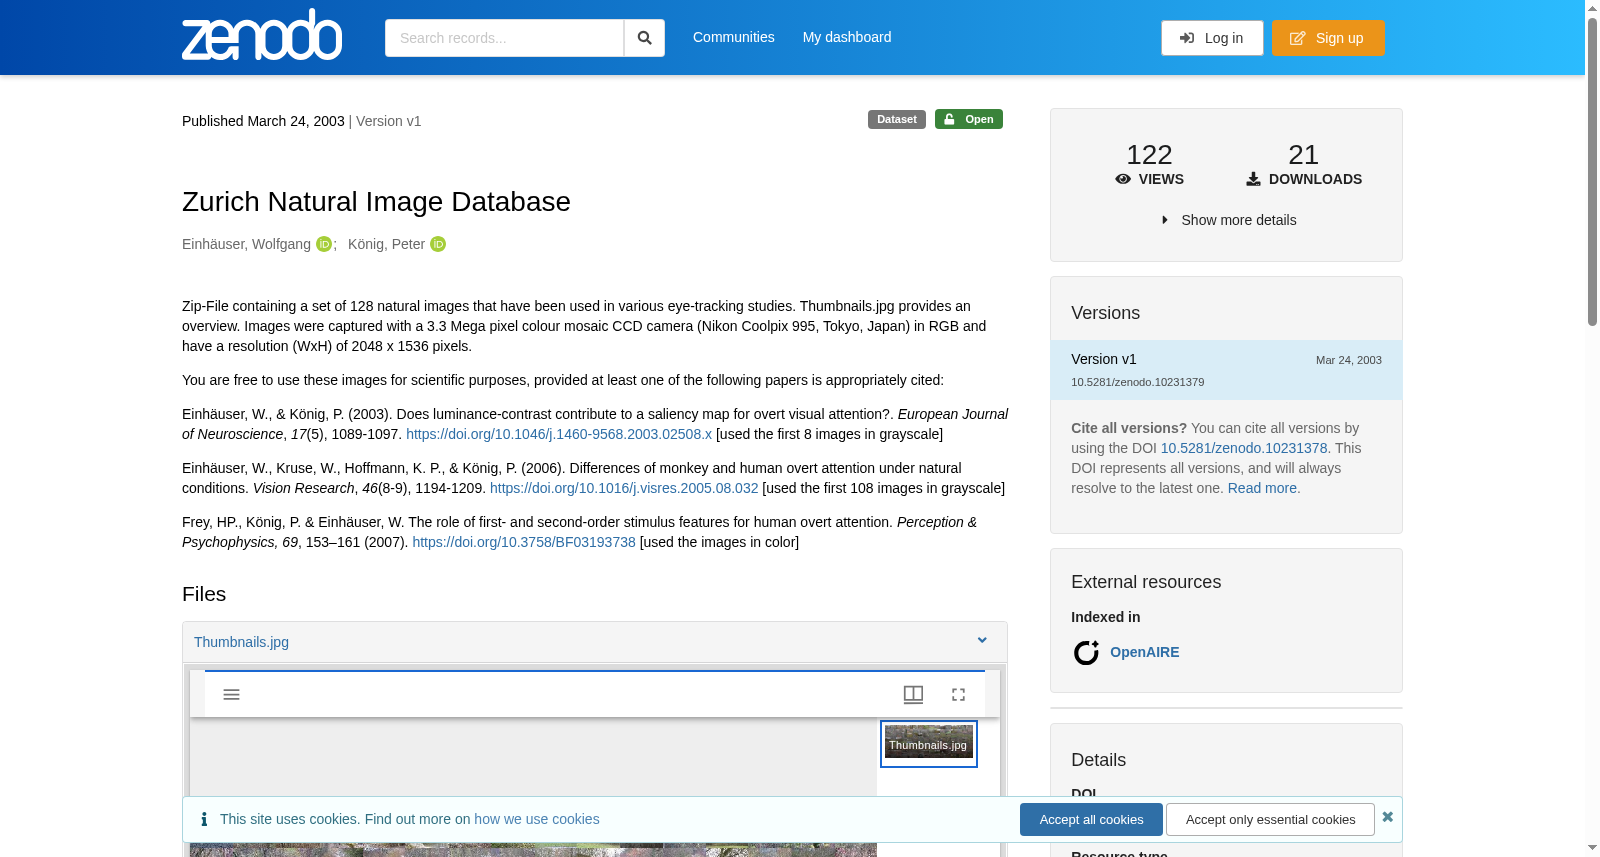Click the Sign up button
Image resolution: width=1600 pixels, height=857 pixels.
[x=1328, y=38]
